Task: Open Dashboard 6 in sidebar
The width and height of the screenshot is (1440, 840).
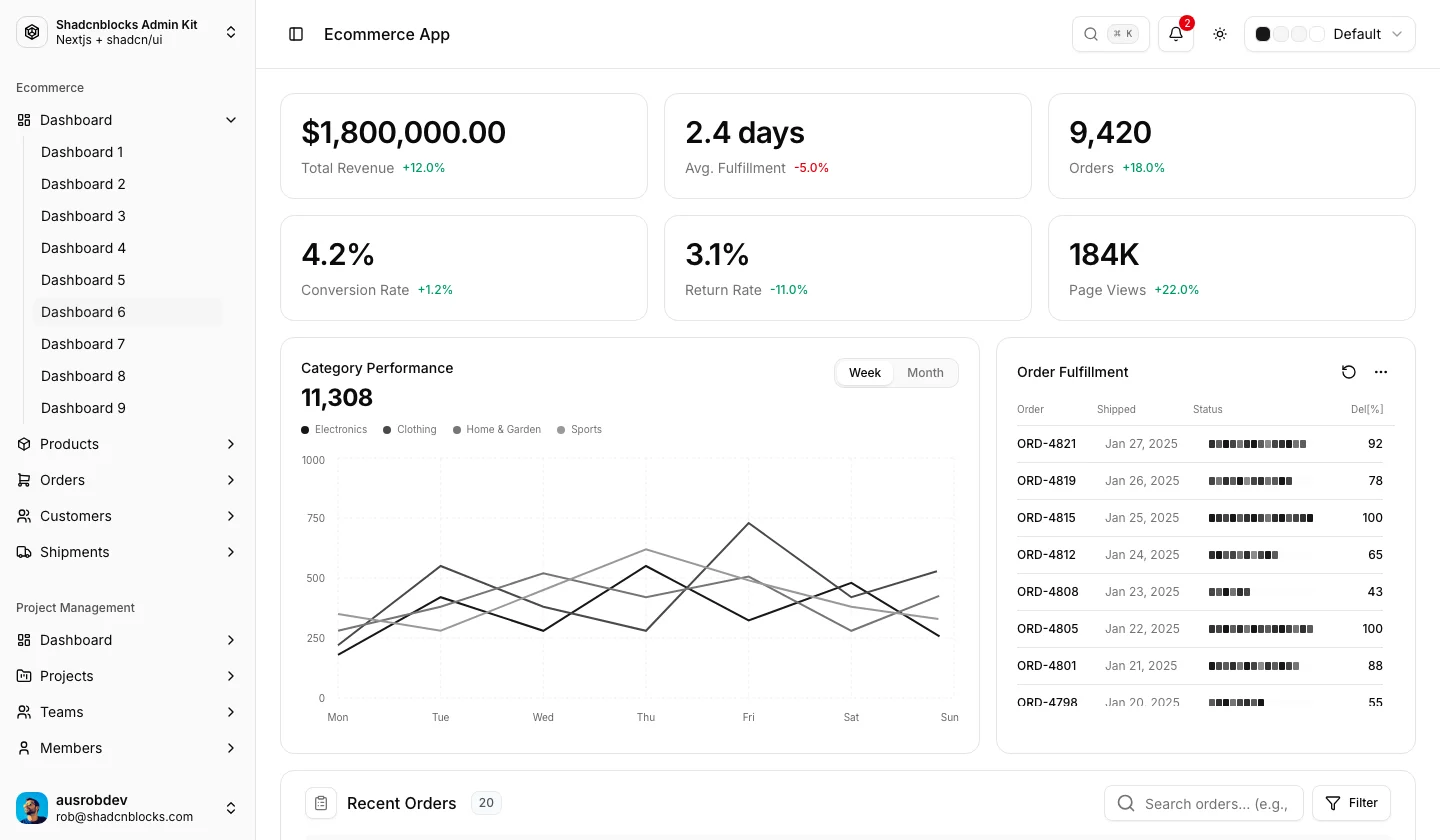Action: pos(128,312)
